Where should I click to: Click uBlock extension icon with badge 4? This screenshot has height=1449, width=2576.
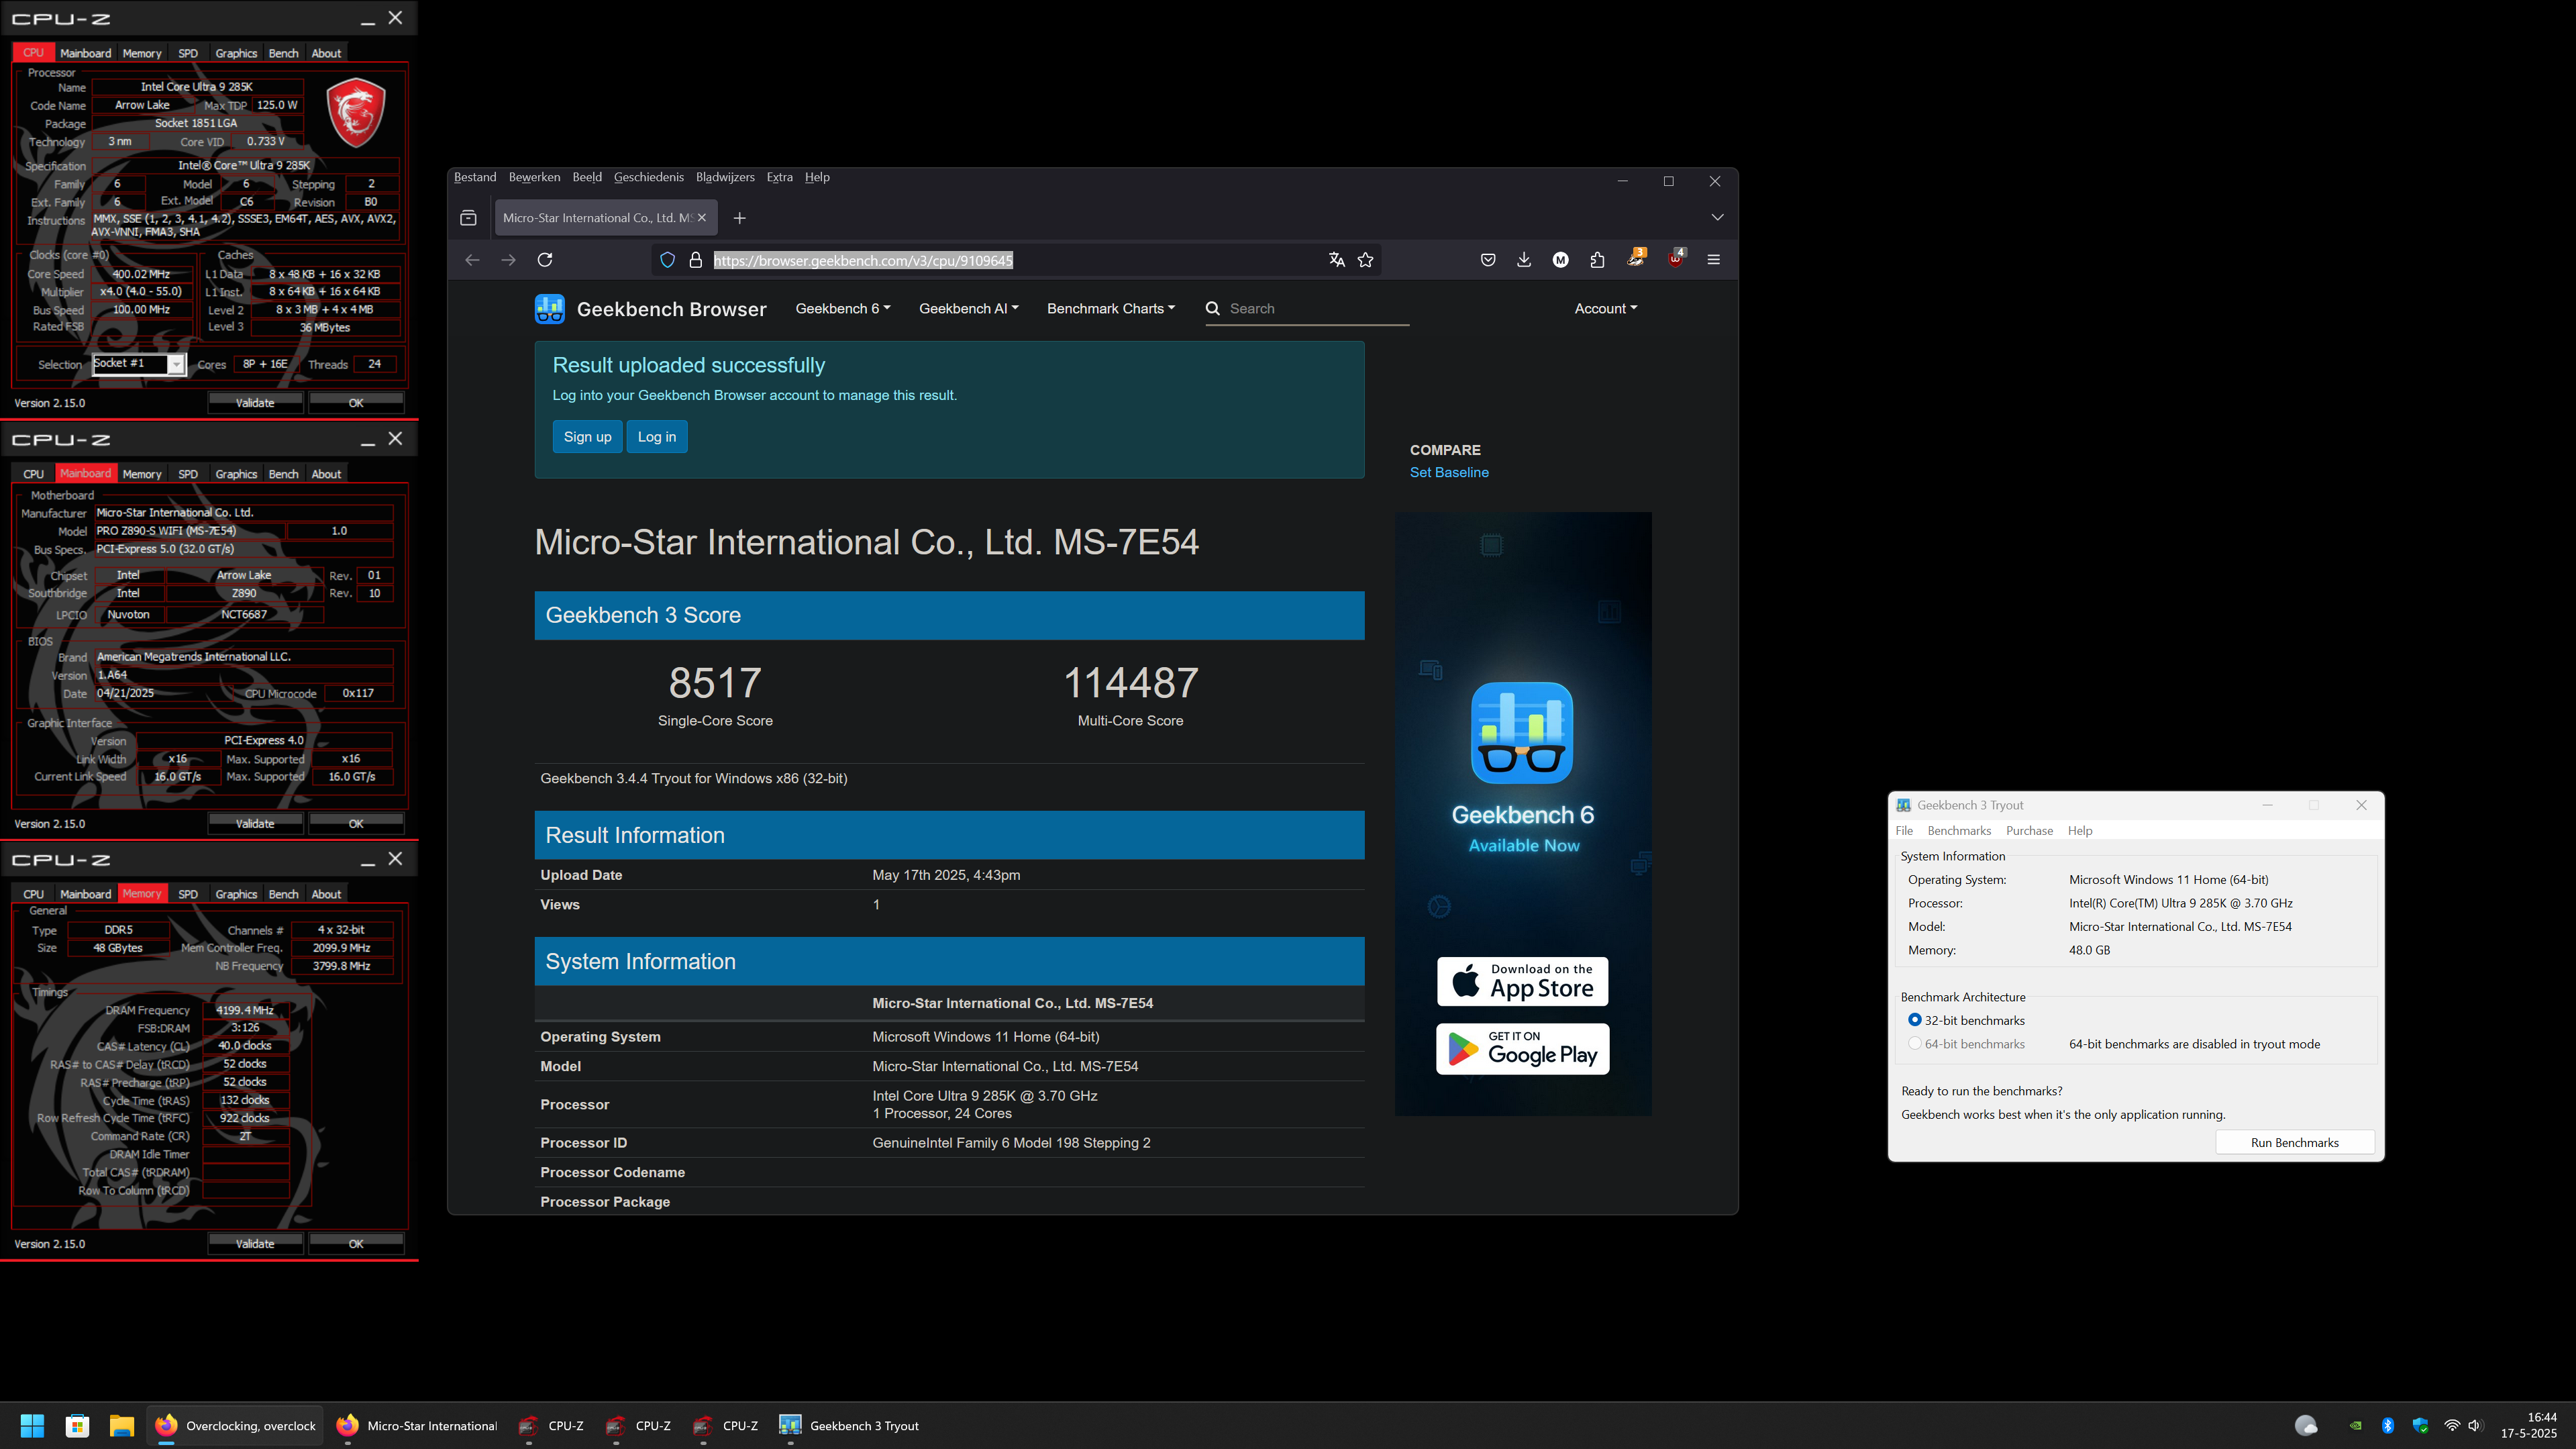(x=1676, y=259)
